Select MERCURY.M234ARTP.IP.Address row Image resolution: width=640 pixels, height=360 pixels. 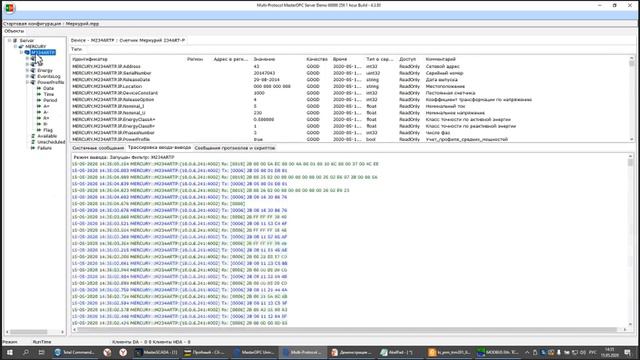click(350, 66)
